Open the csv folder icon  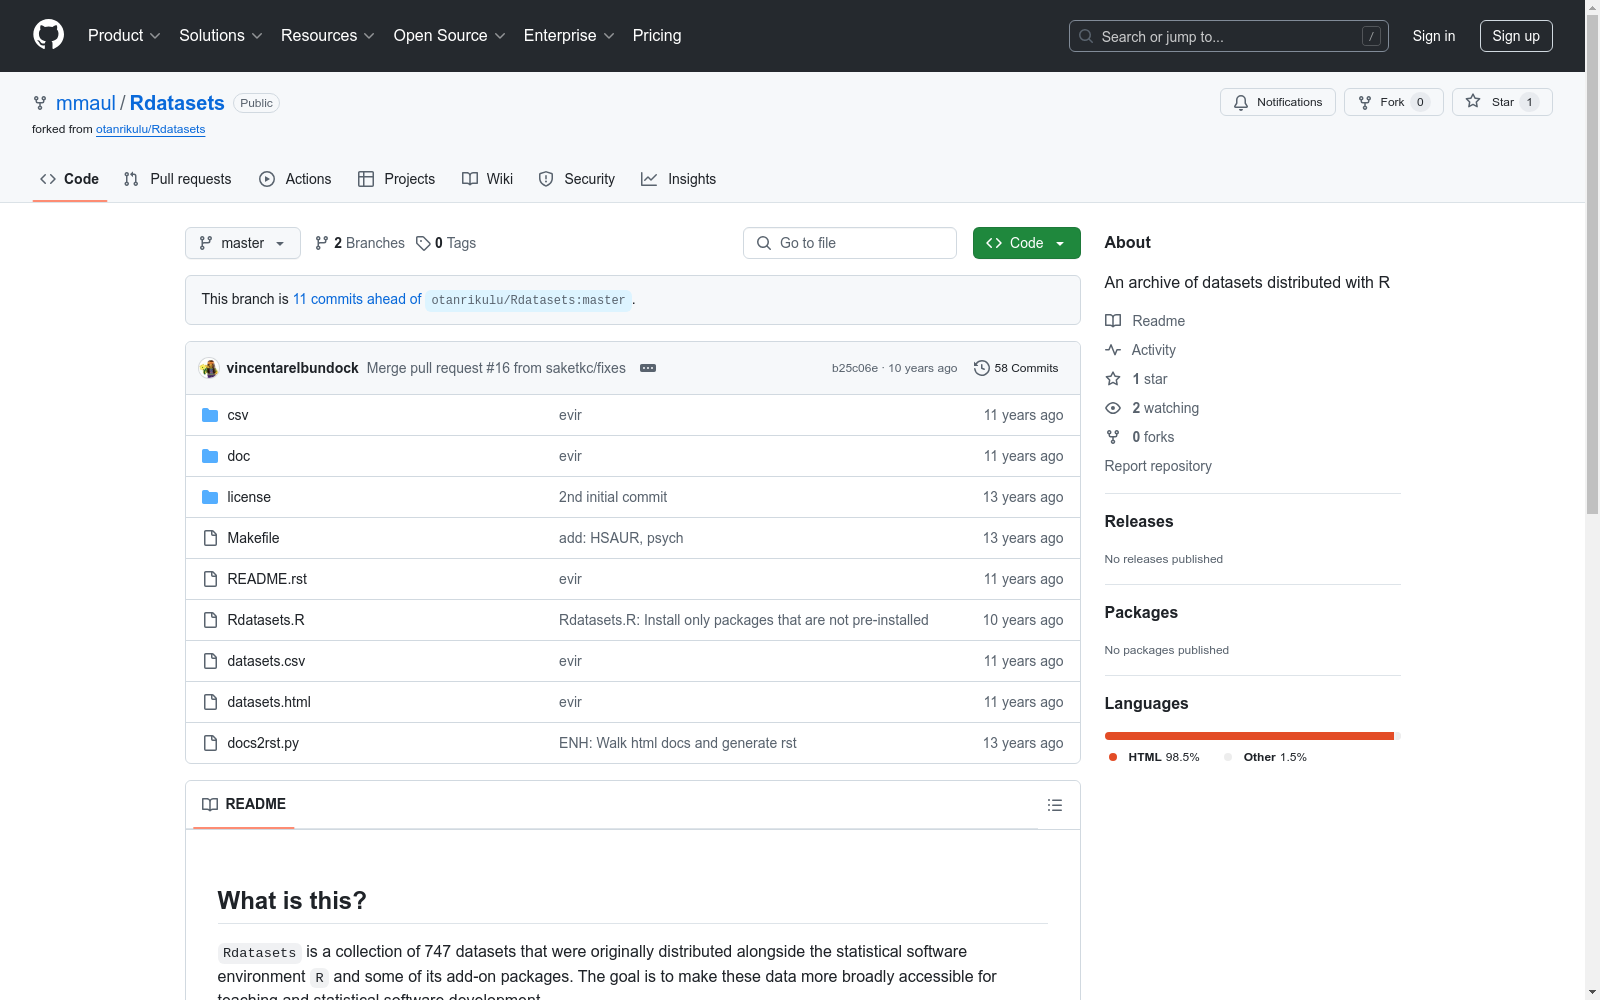pos(210,415)
